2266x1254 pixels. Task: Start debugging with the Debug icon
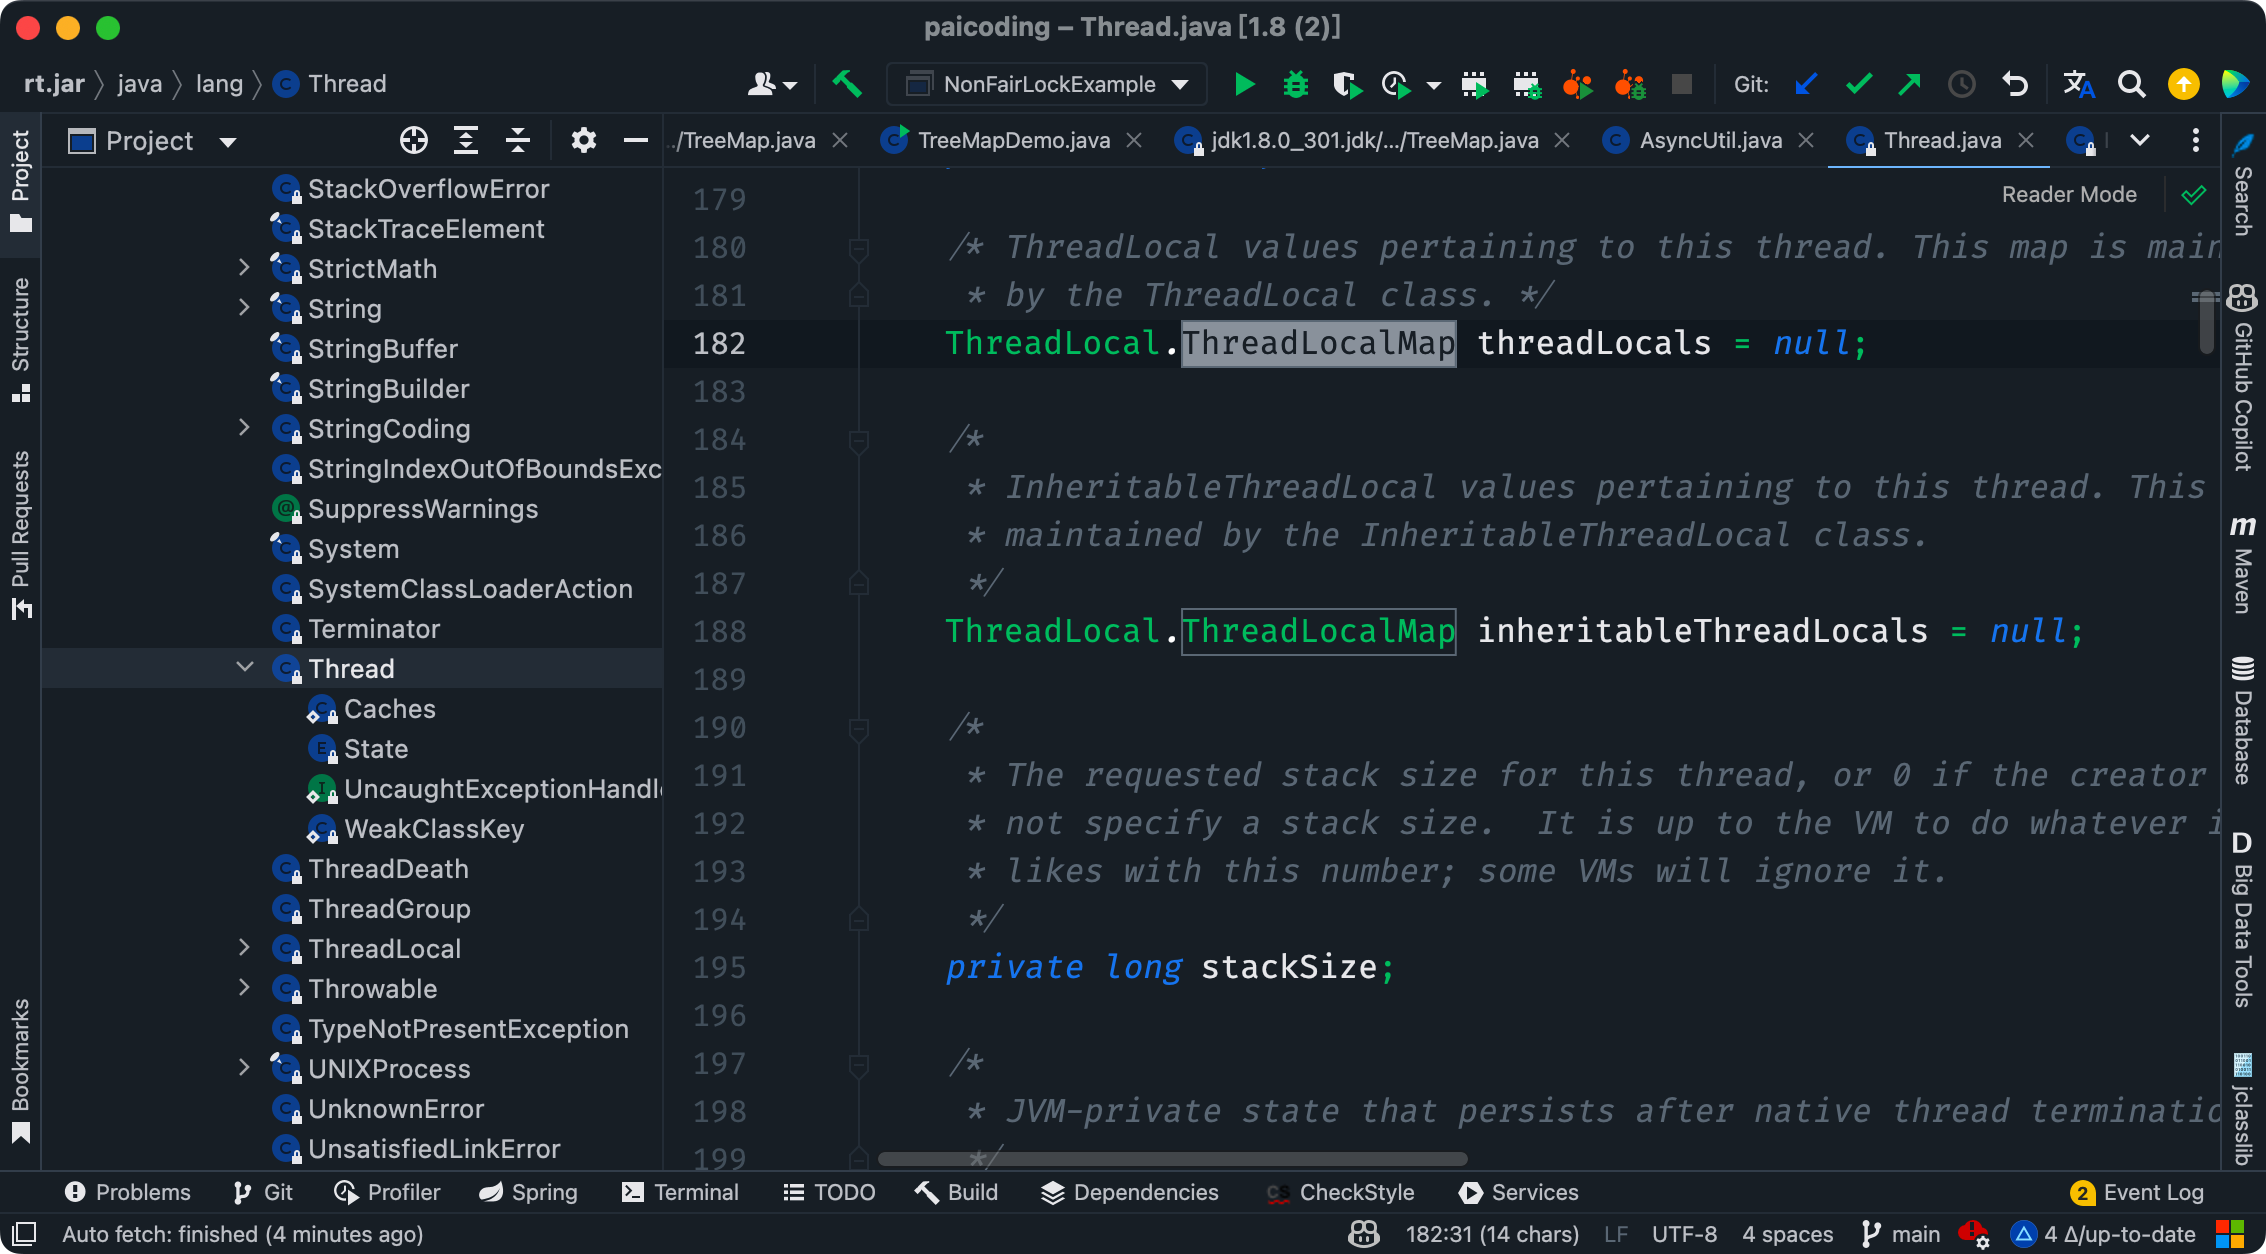1295,84
